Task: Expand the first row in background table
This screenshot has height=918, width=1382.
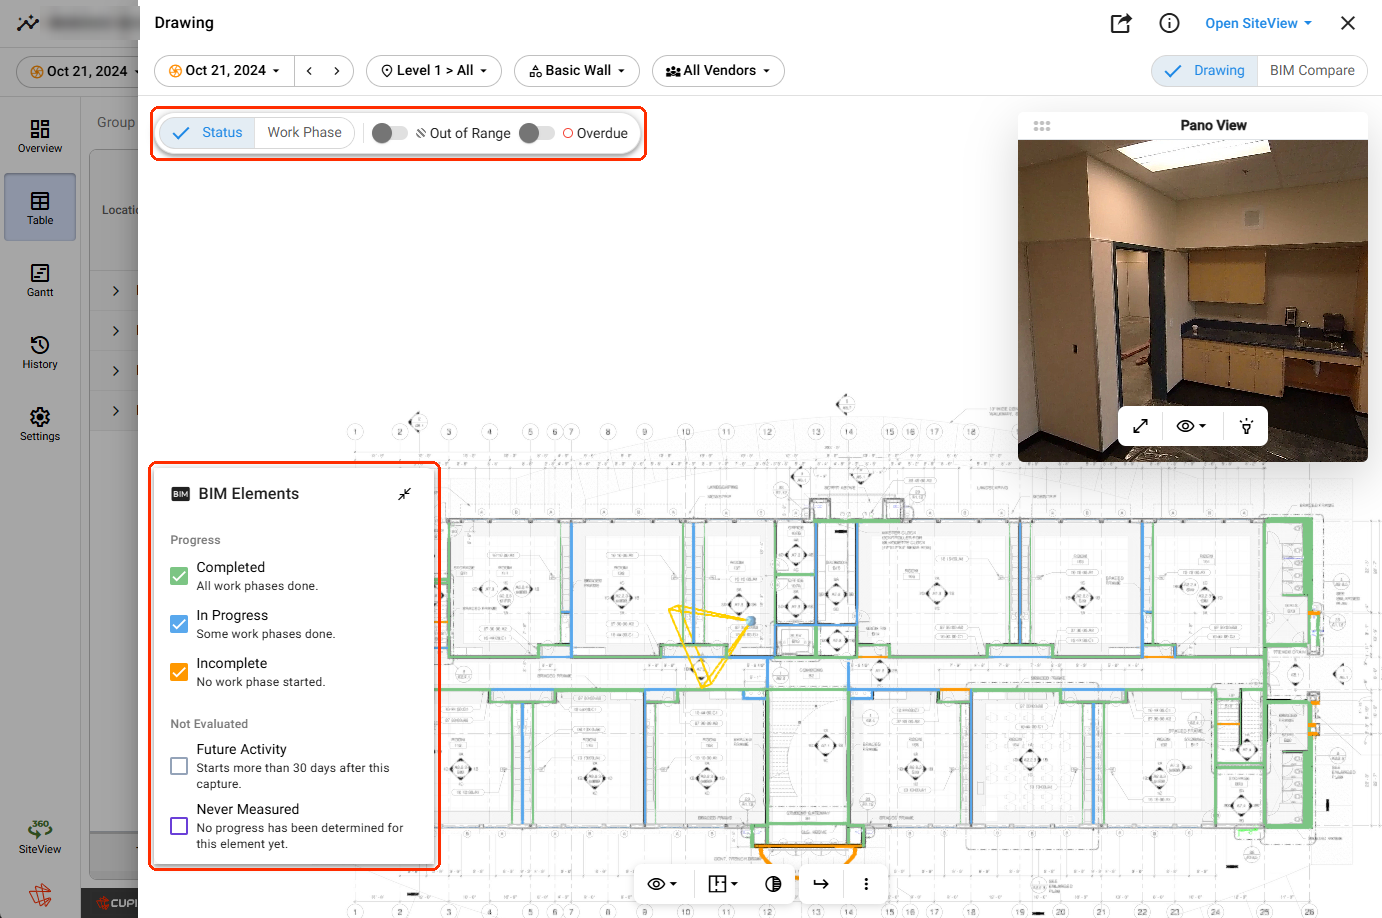Action: point(116,291)
